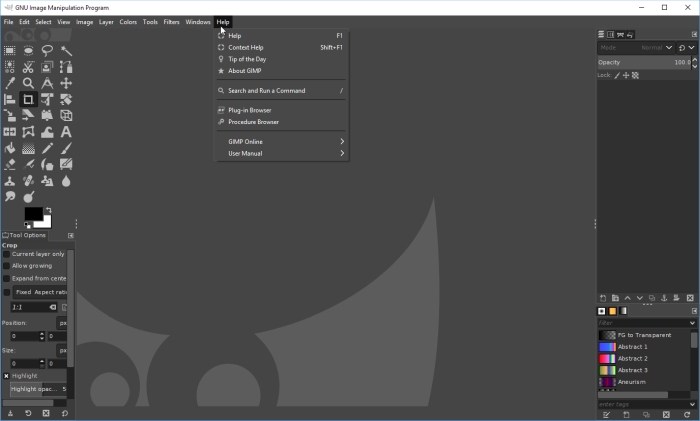Enable Allow growing checkbox
The height and width of the screenshot is (421, 700).
point(6,266)
